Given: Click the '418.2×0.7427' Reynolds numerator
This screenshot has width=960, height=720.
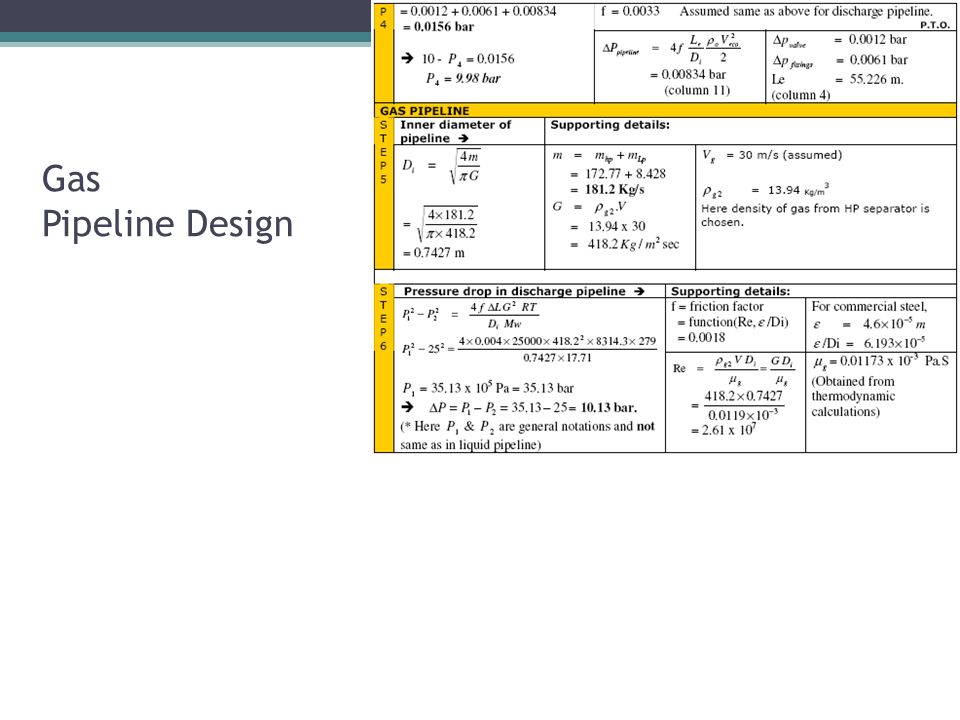Looking at the screenshot, I should (743, 396).
